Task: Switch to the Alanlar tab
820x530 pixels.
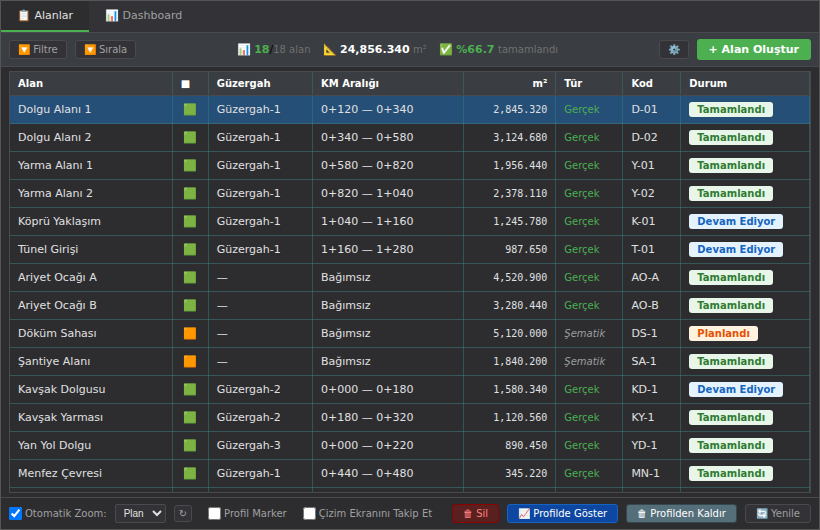Action: pos(45,15)
